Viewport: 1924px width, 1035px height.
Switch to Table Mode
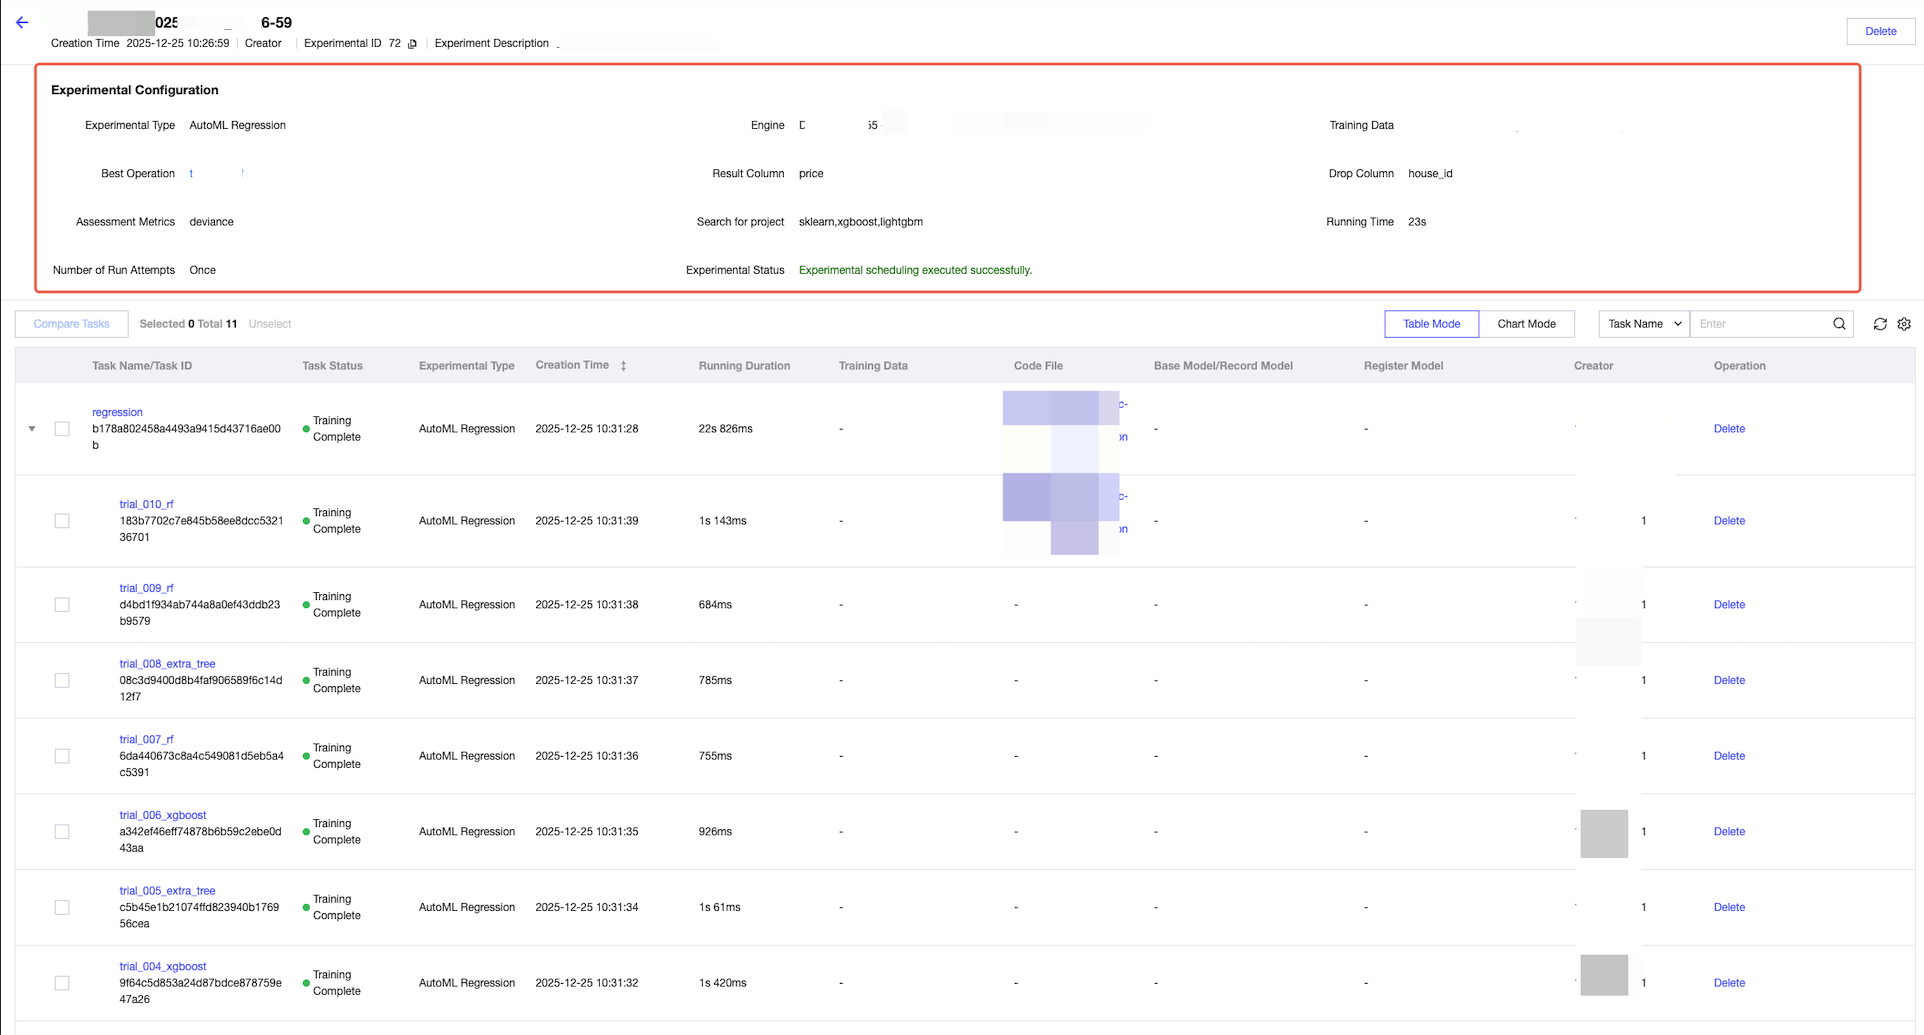tap(1431, 324)
